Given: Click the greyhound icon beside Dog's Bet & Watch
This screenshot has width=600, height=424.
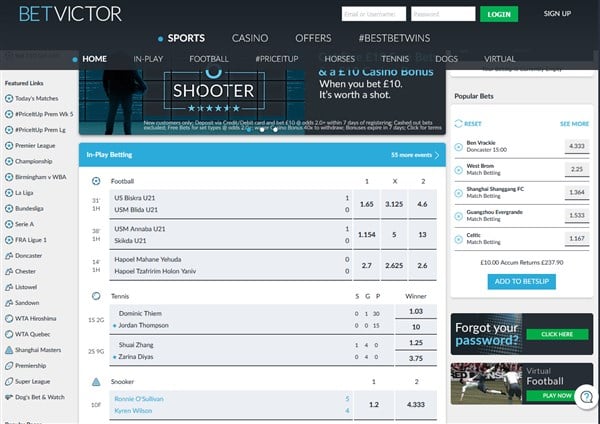Looking at the screenshot, I should pos(9,397).
